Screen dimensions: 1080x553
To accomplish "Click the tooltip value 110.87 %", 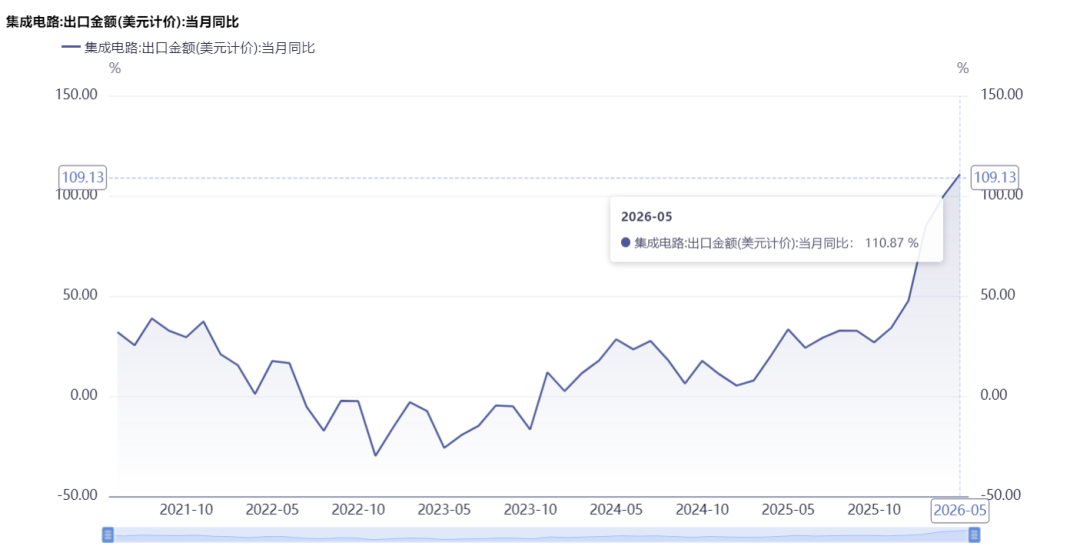I will (891, 242).
